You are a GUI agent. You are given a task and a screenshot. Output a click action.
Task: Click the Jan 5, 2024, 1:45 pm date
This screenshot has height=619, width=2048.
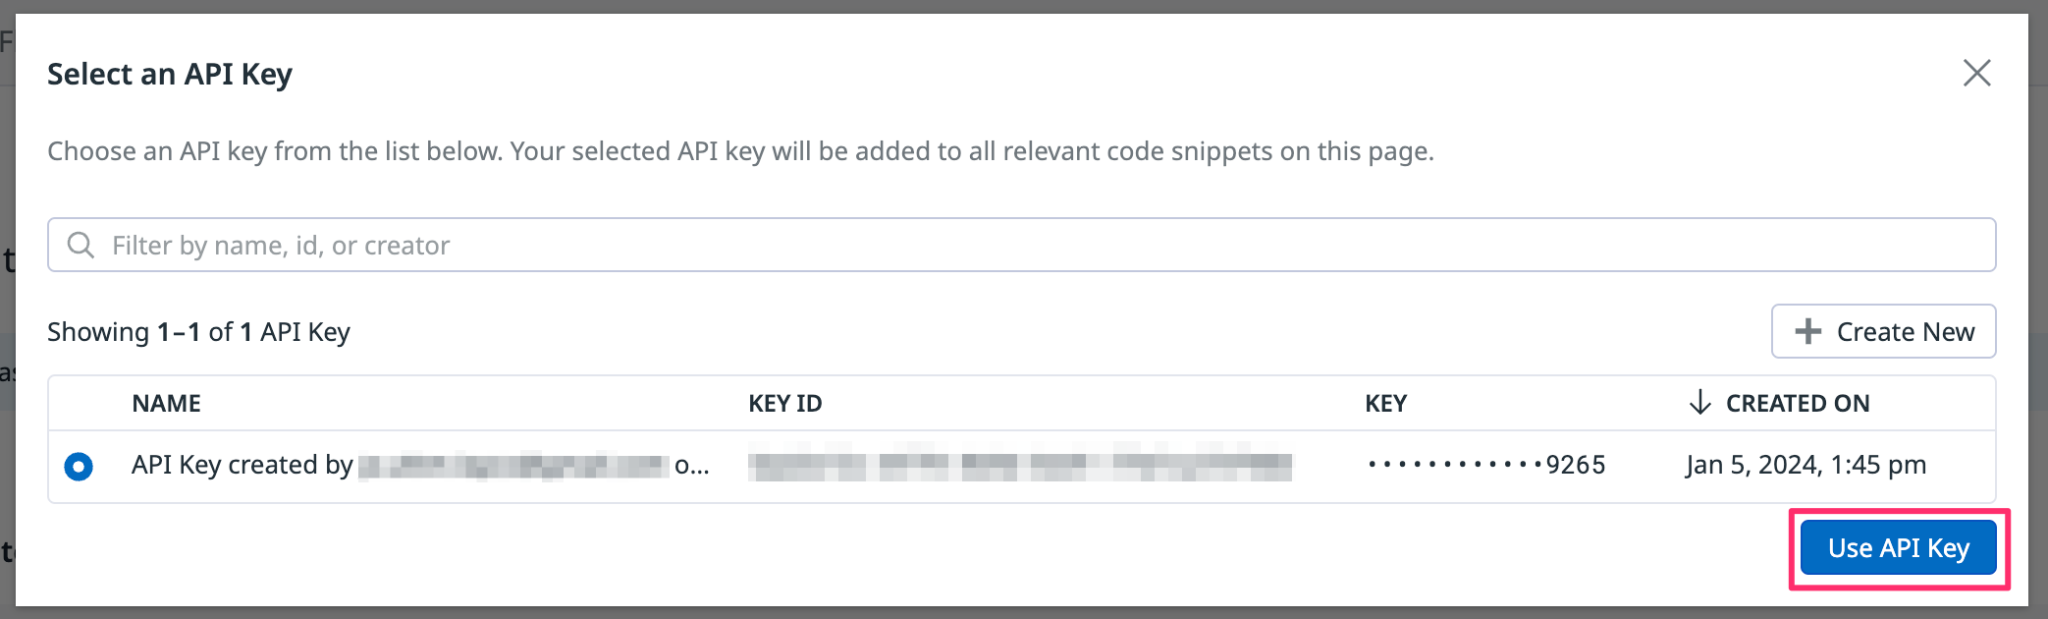point(1805,465)
